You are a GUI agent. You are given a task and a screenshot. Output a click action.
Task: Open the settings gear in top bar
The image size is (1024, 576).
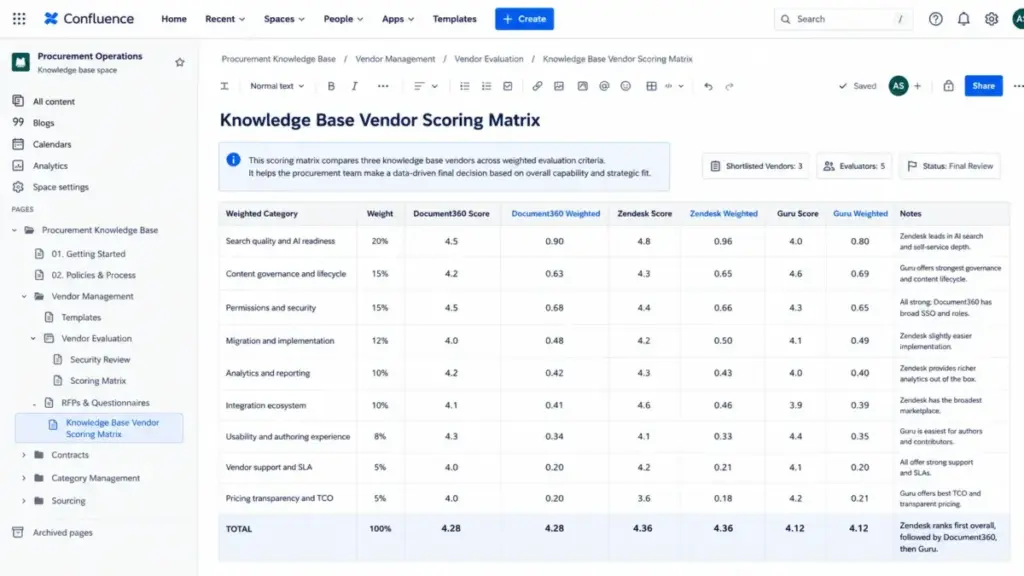point(991,19)
